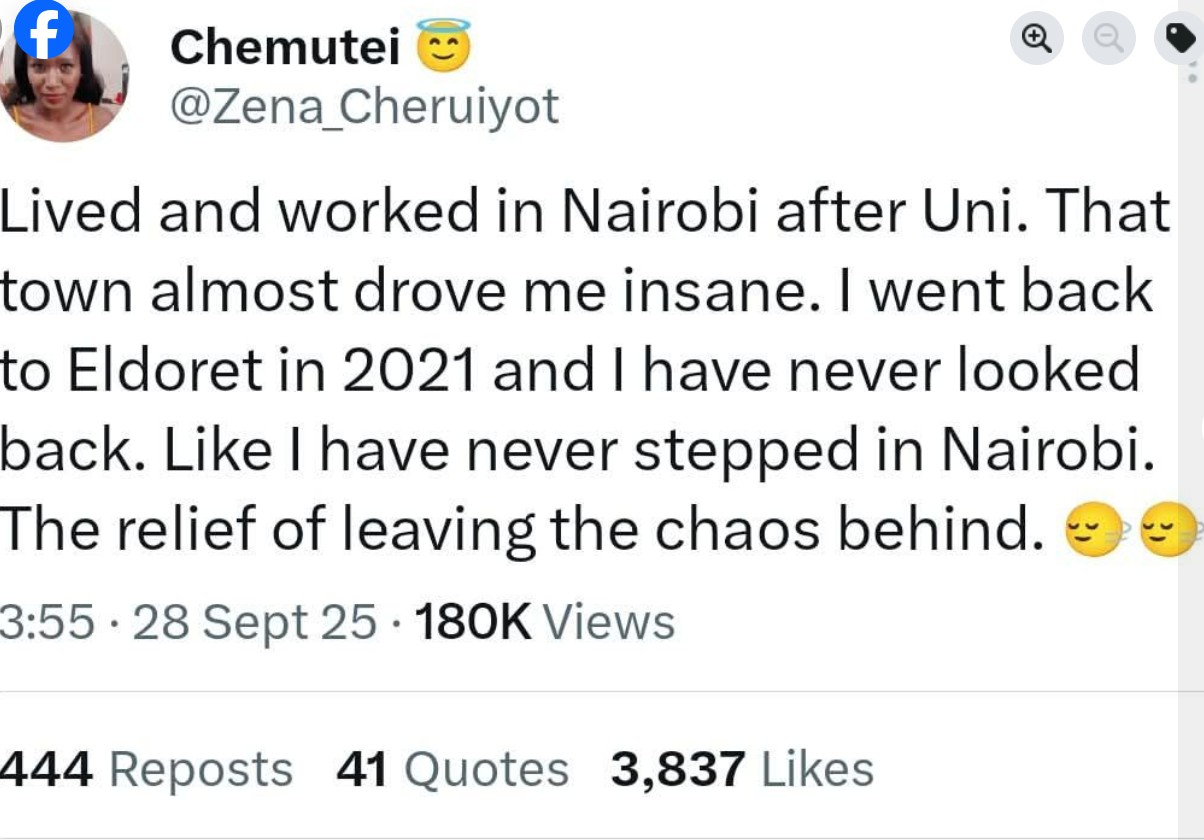Click the 3:55 tweet time
Screen dimensions: 1204x840
pos(48,622)
